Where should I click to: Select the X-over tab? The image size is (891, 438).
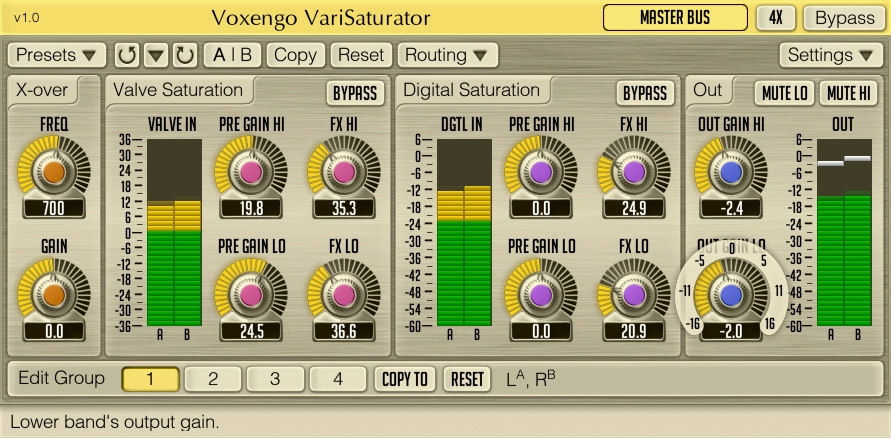pos(42,90)
